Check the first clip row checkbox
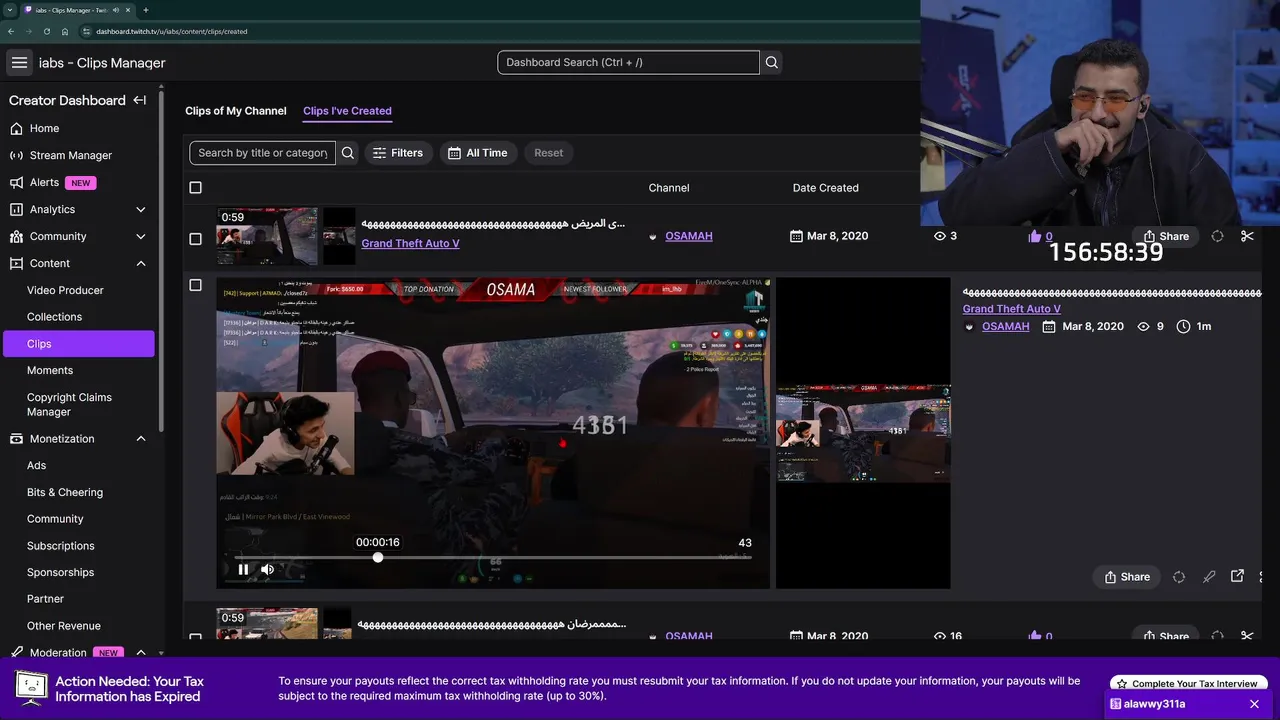1280x720 pixels. coord(195,239)
